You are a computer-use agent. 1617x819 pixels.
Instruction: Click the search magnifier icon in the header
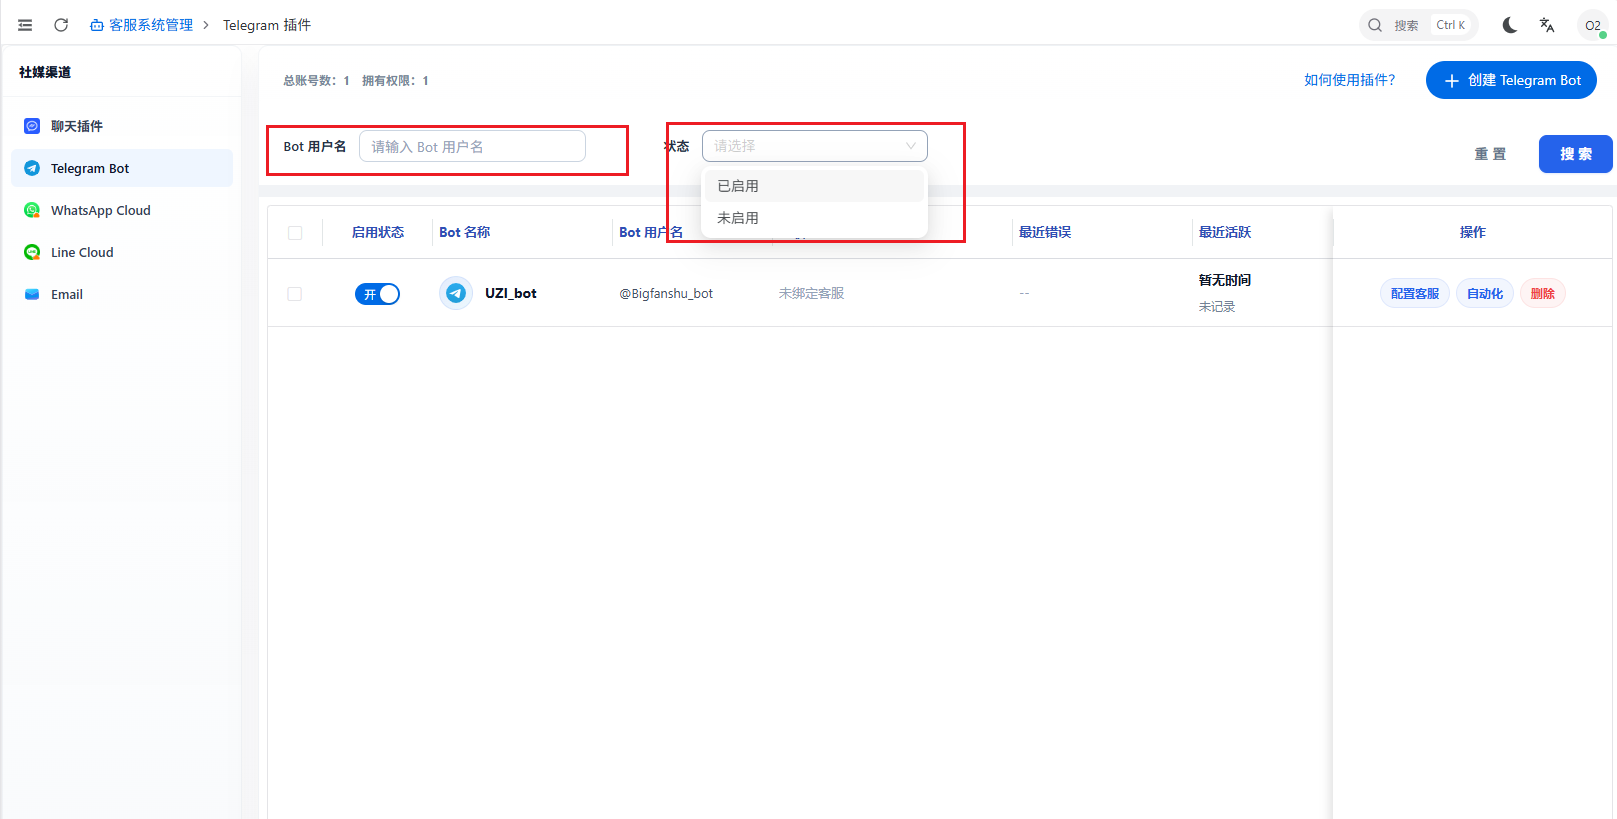coord(1375,25)
